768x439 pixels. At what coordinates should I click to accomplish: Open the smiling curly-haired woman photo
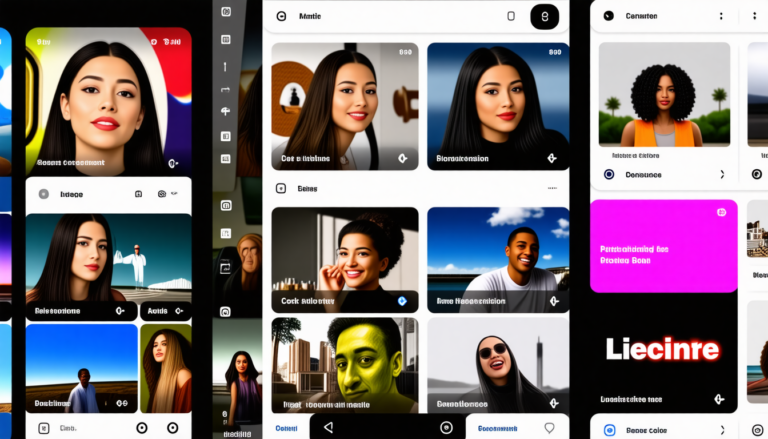[345, 260]
